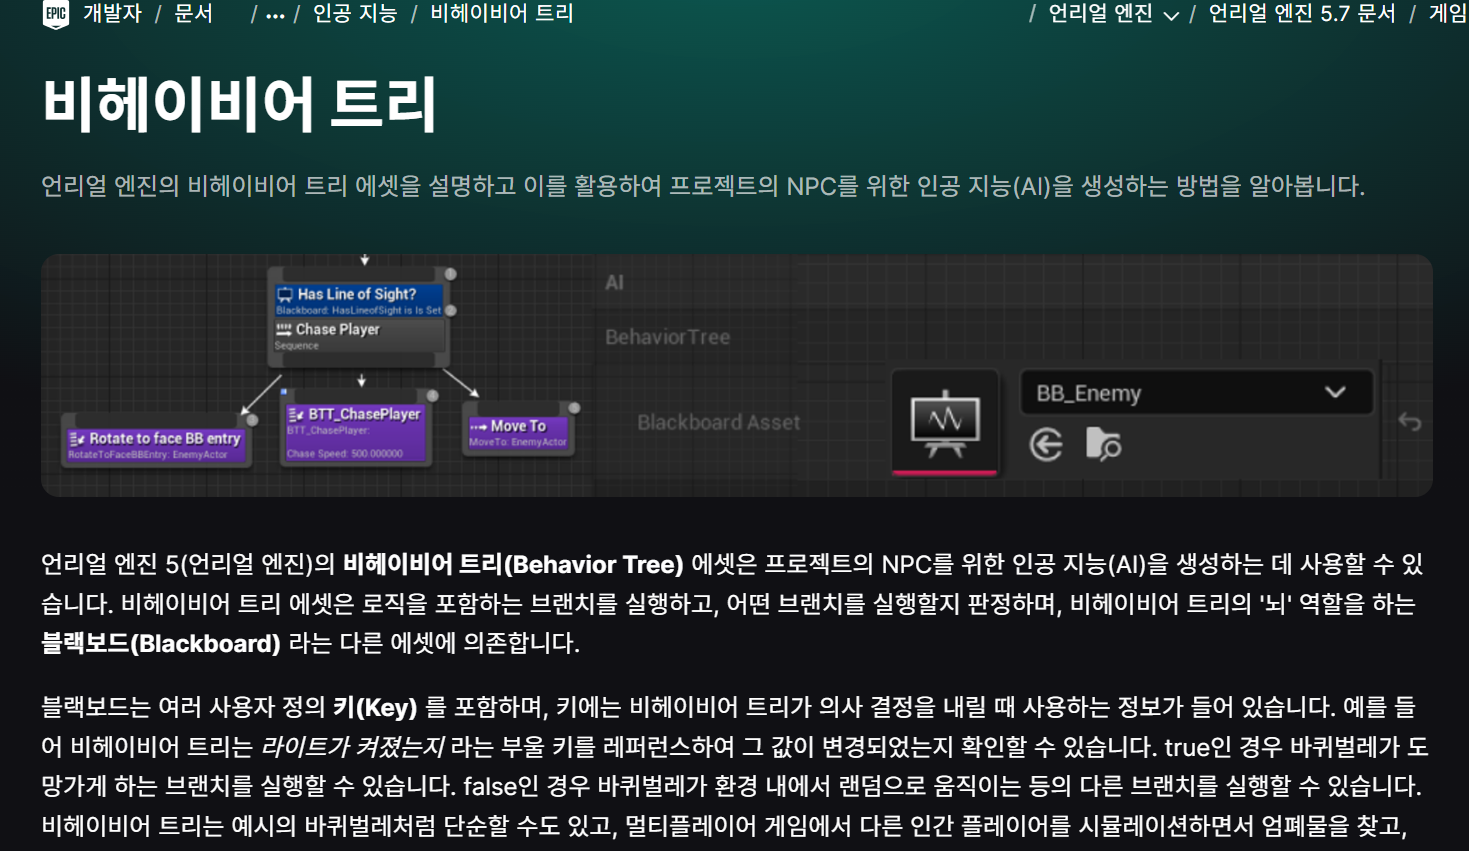Open the 언리얼 엔진 5.7 문서 link
The image size is (1469, 851).
point(1302,14)
